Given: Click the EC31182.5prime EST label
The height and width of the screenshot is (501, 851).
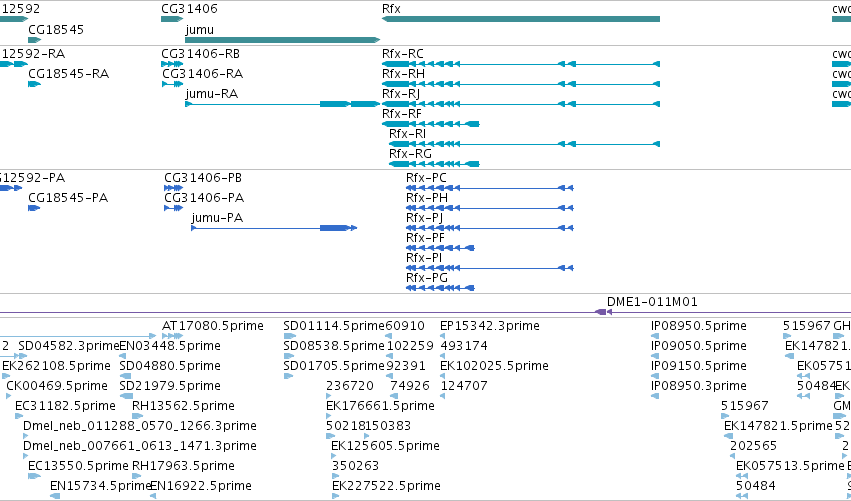Looking at the screenshot, I should tap(65, 407).
